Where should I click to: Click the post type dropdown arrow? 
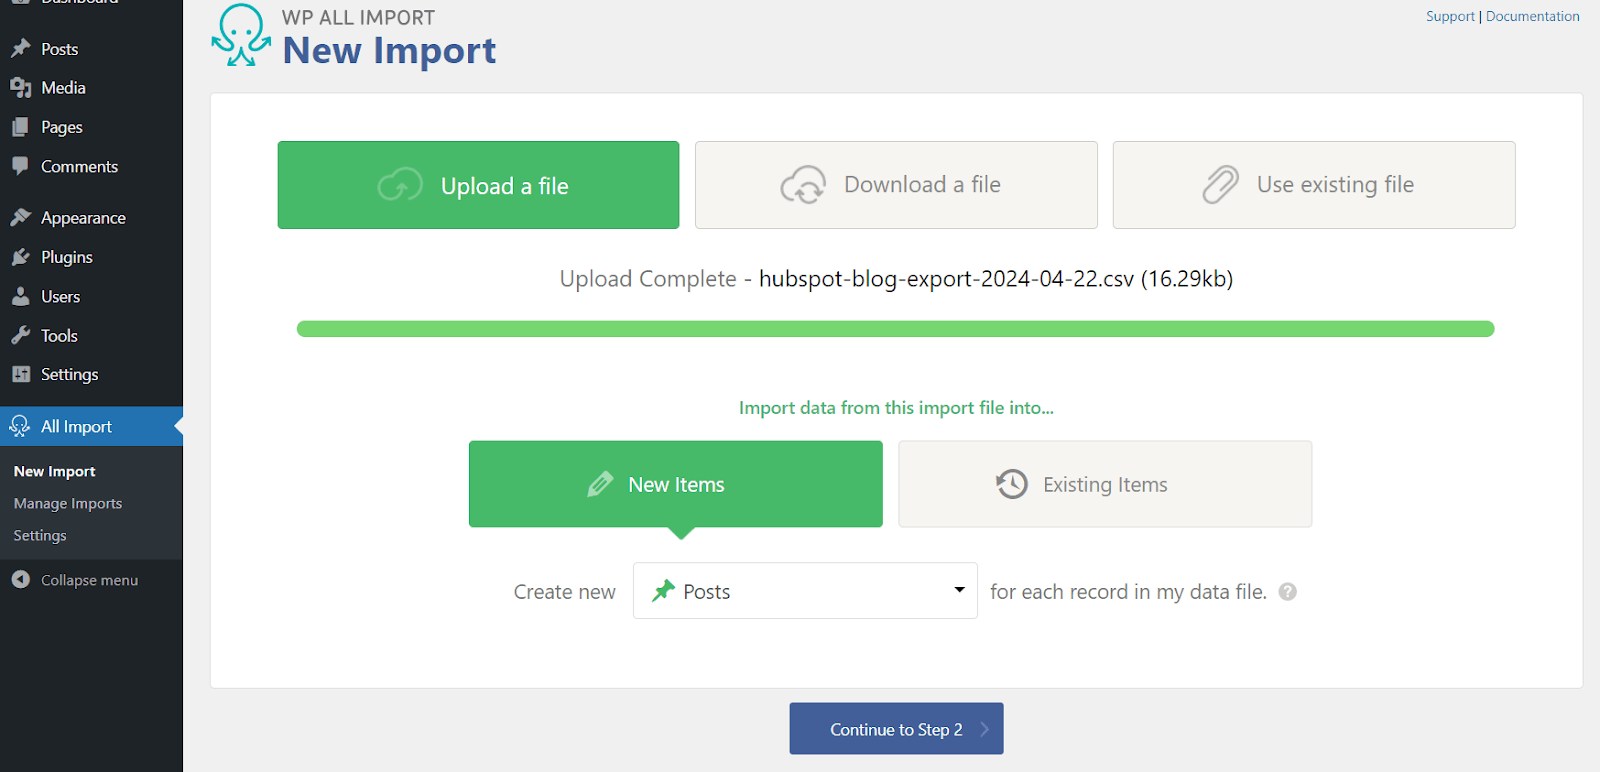(959, 590)
